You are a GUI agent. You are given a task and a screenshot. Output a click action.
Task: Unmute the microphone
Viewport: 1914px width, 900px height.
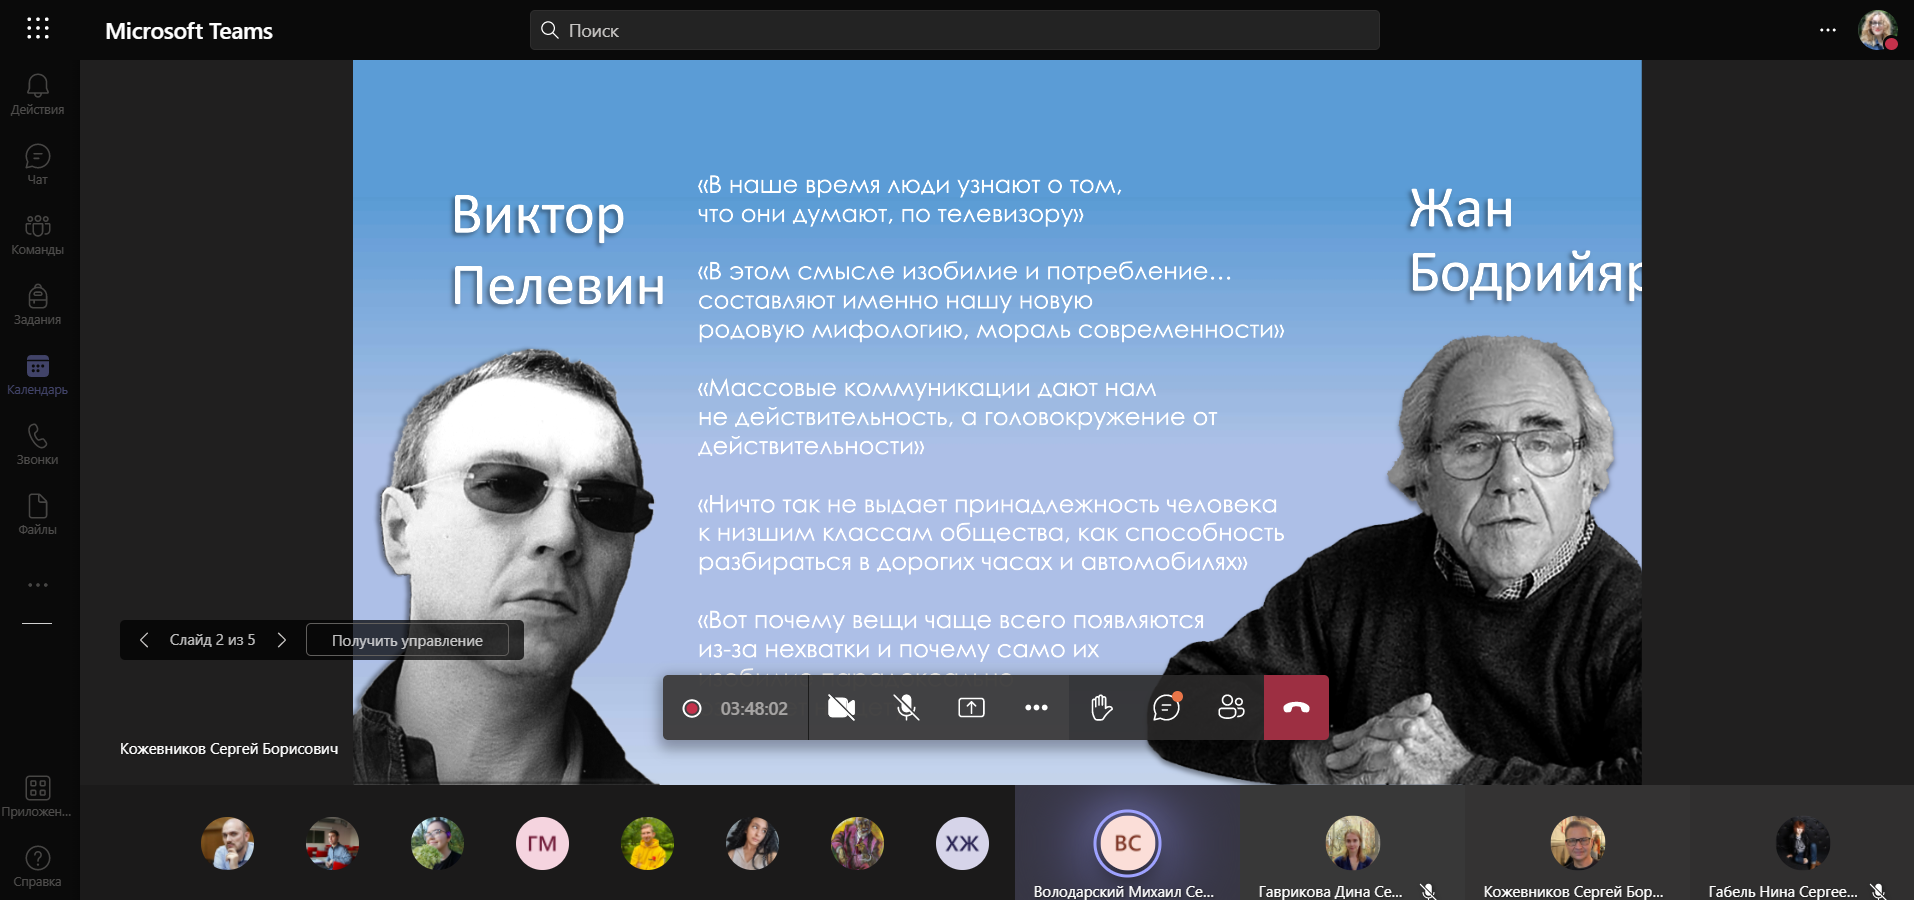pyautogui.click(x=906, y=708)
